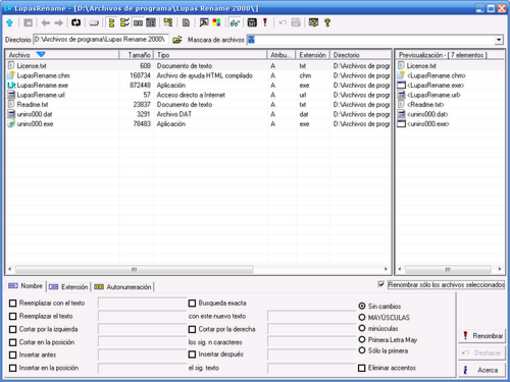Click the Acerca button
Screen dimensions: 510x382
point(483,370)
